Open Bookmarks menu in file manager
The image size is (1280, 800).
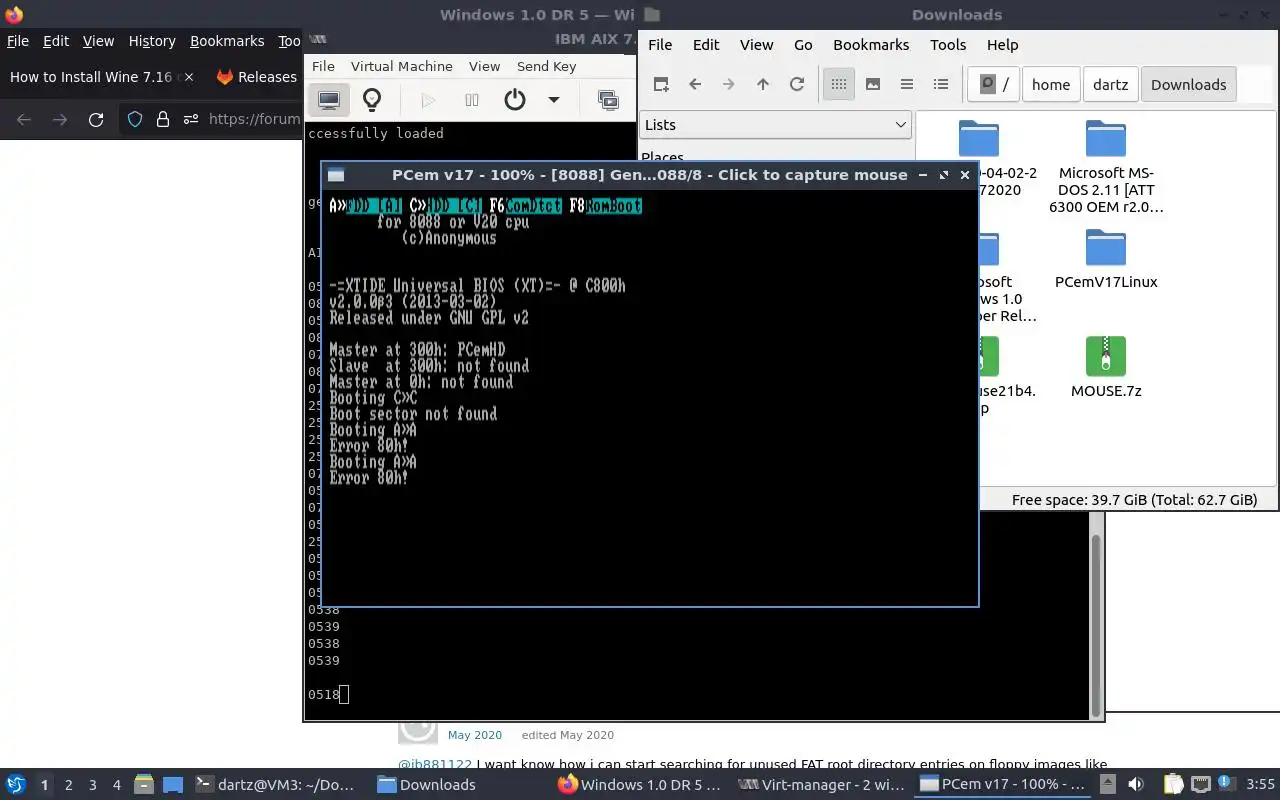click(871, 45)
